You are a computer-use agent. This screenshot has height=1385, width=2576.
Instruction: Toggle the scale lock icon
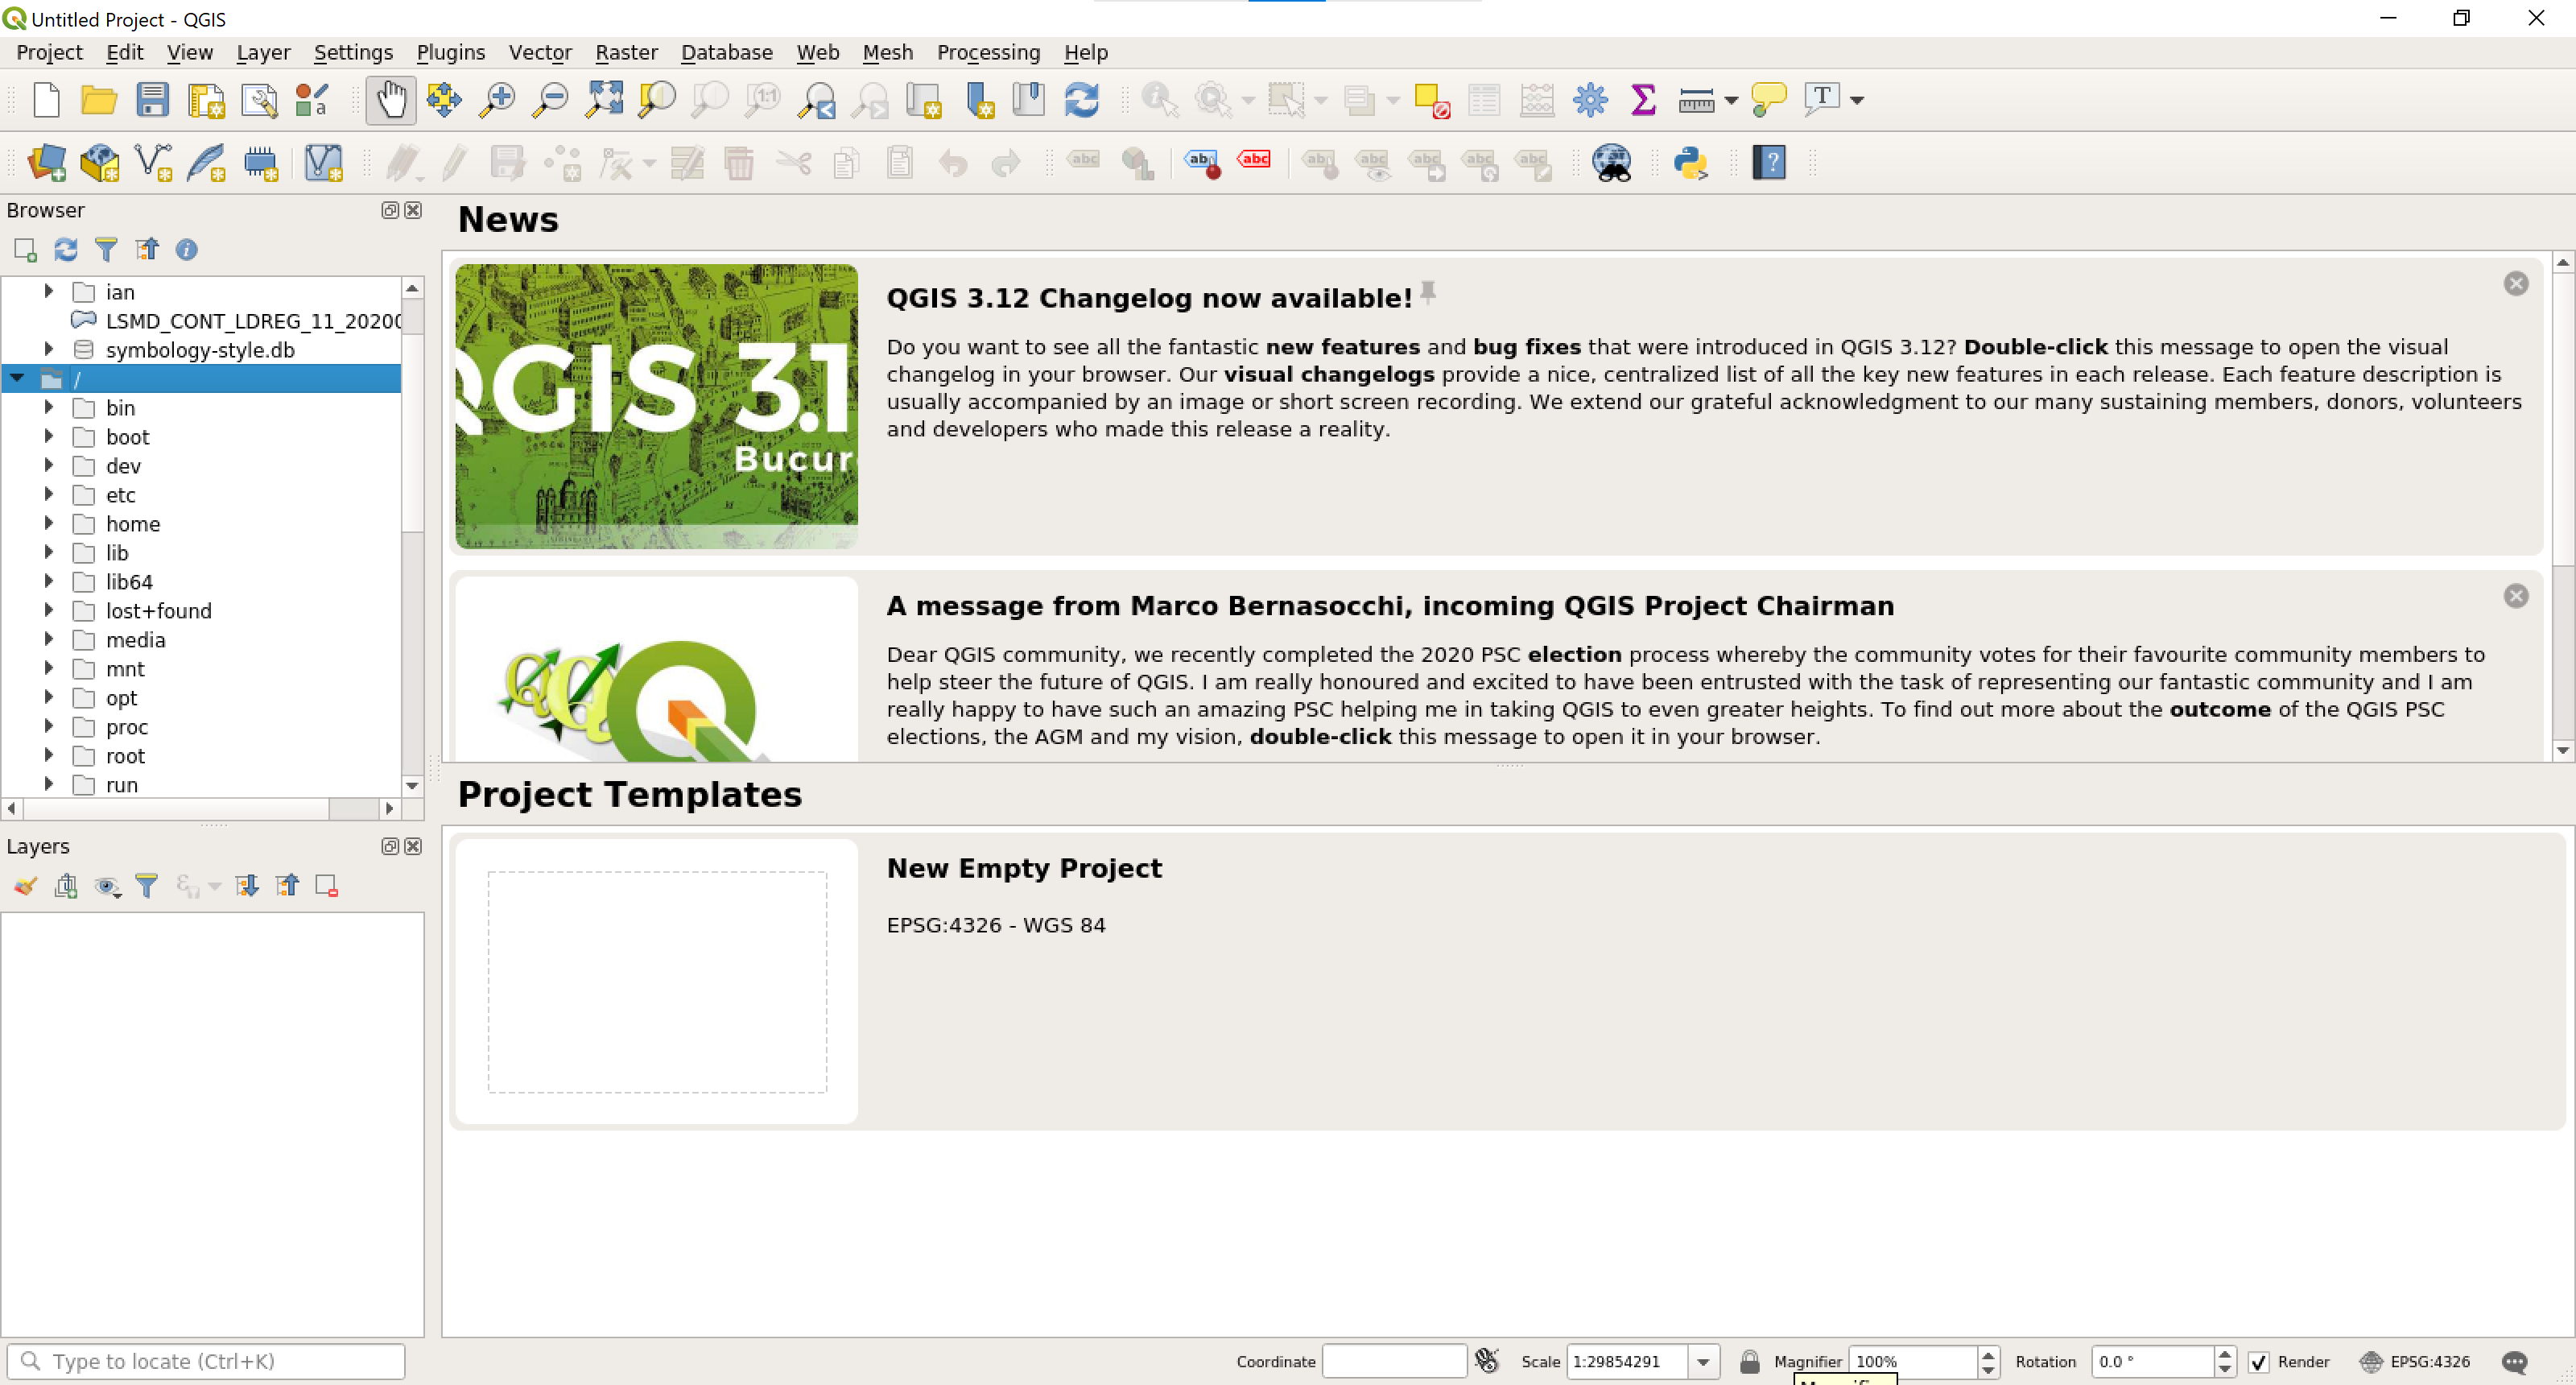pyautogui.click(x=1749, y=1362)
